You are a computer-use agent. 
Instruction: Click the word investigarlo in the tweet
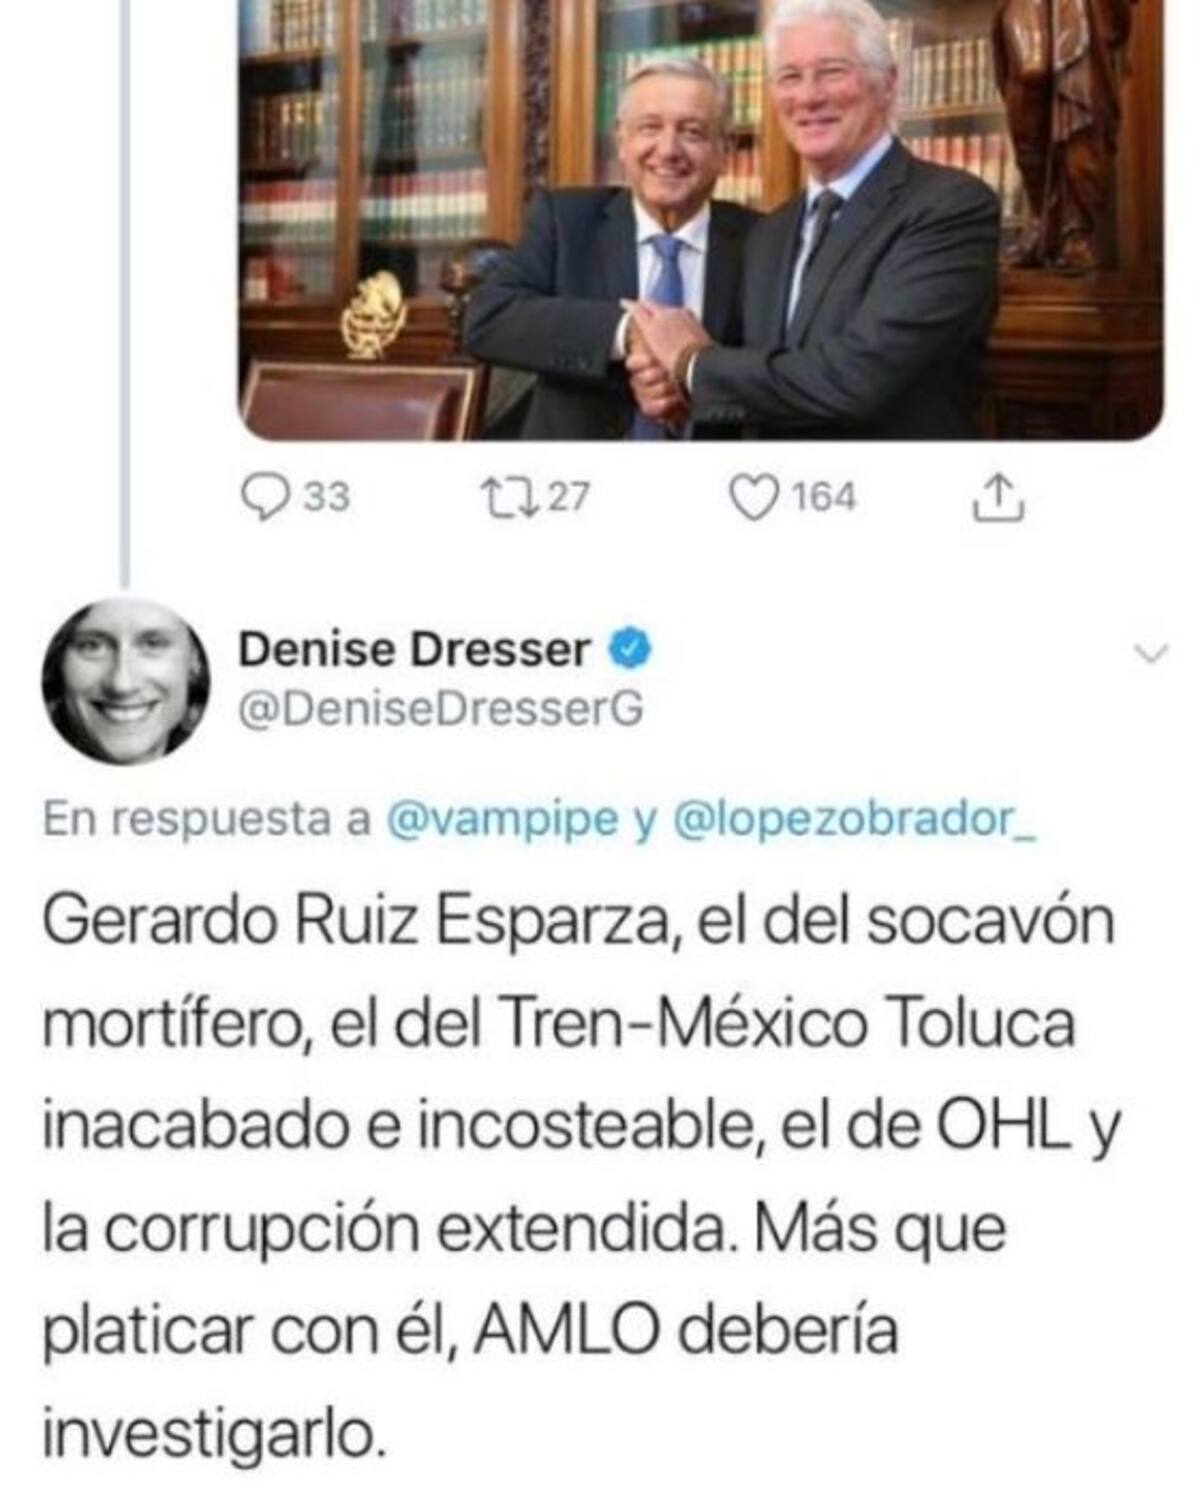tap(213, 1435)
